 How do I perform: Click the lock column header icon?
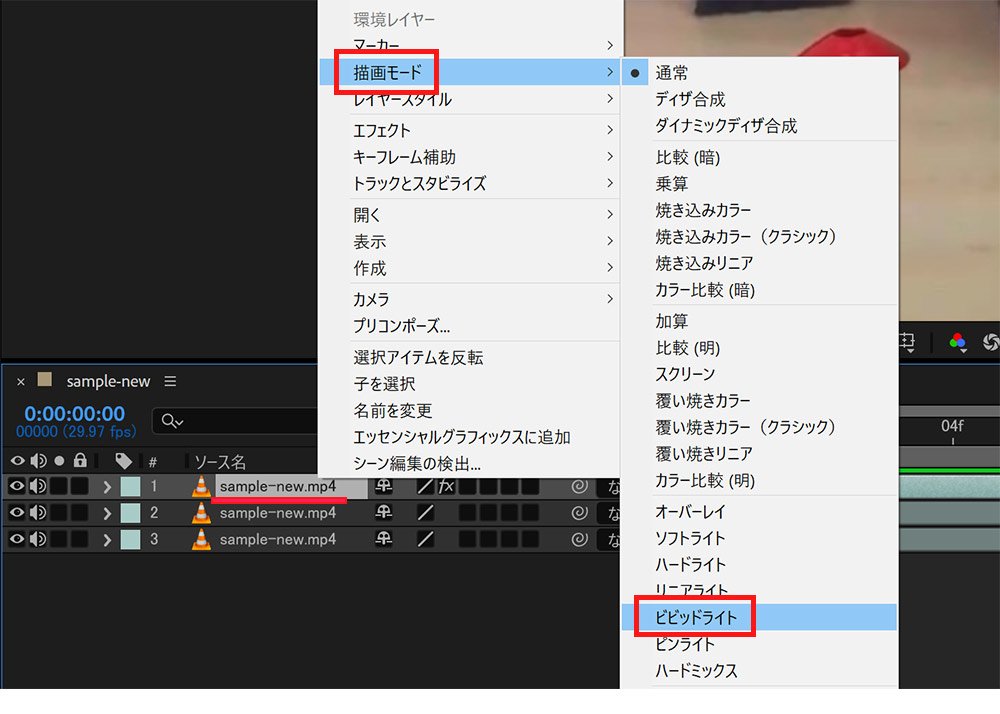[x=80, y=460]
